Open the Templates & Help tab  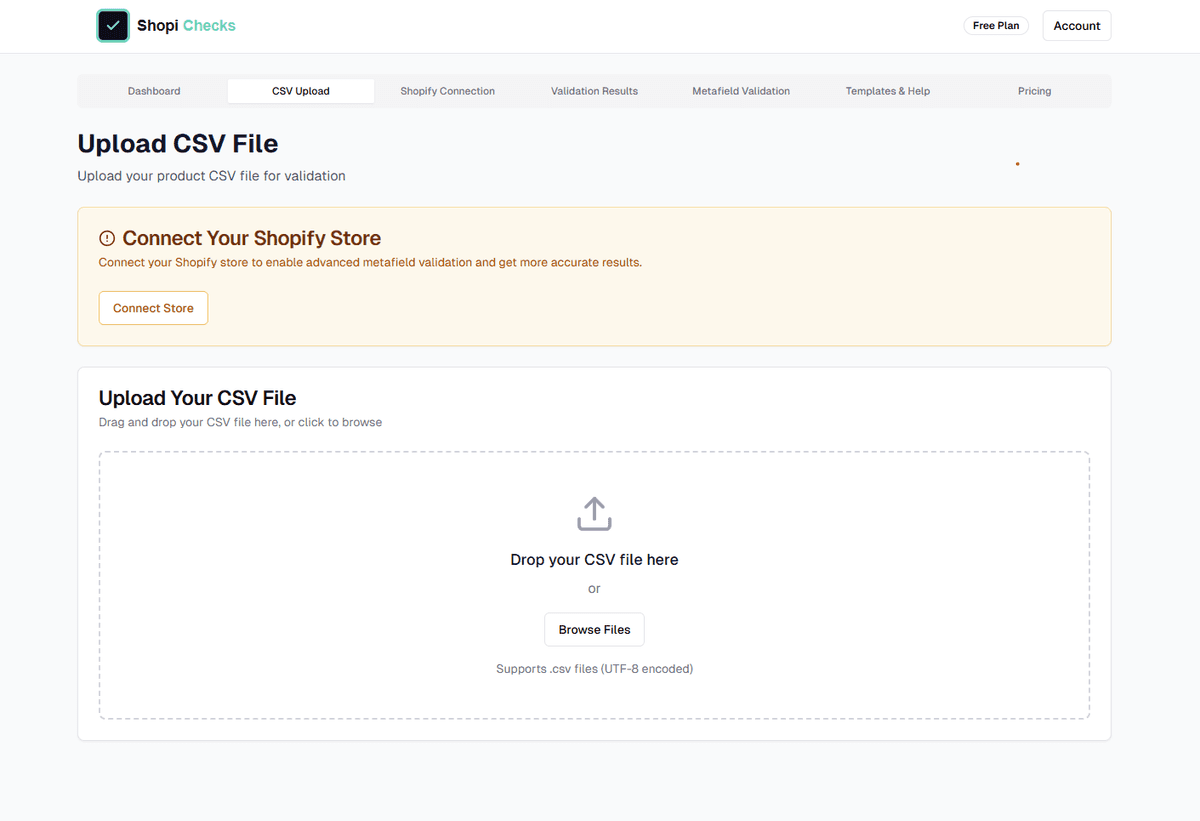887,91
